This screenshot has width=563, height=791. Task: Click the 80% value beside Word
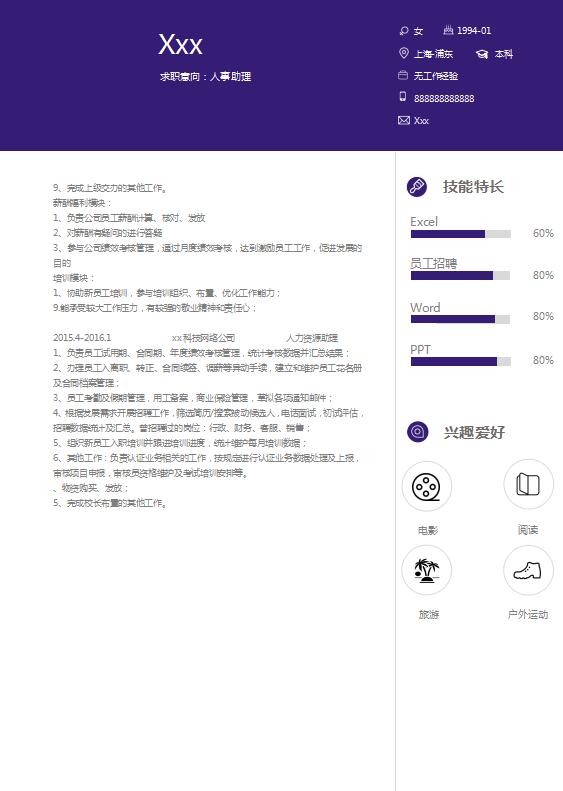click(543, 316)
